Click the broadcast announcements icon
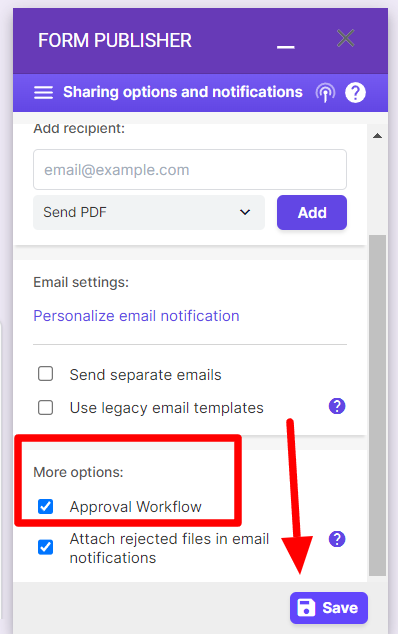 [x=325, y=93]
